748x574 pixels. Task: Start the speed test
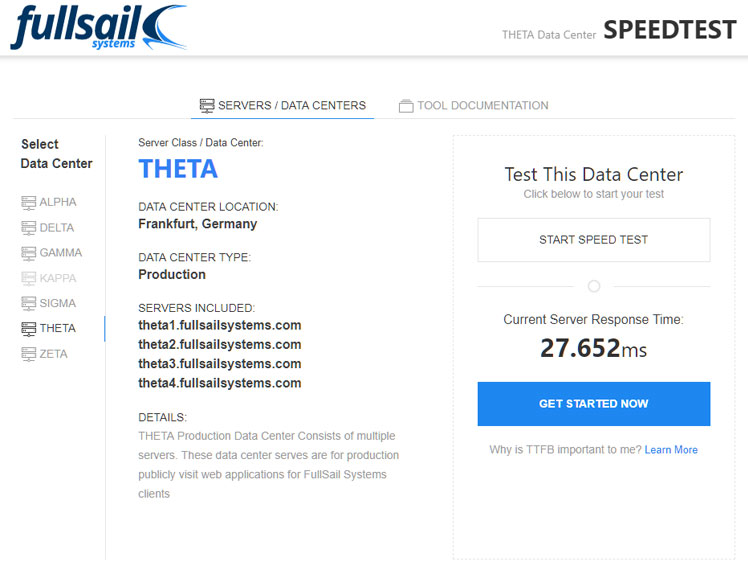tap(593, 240)
